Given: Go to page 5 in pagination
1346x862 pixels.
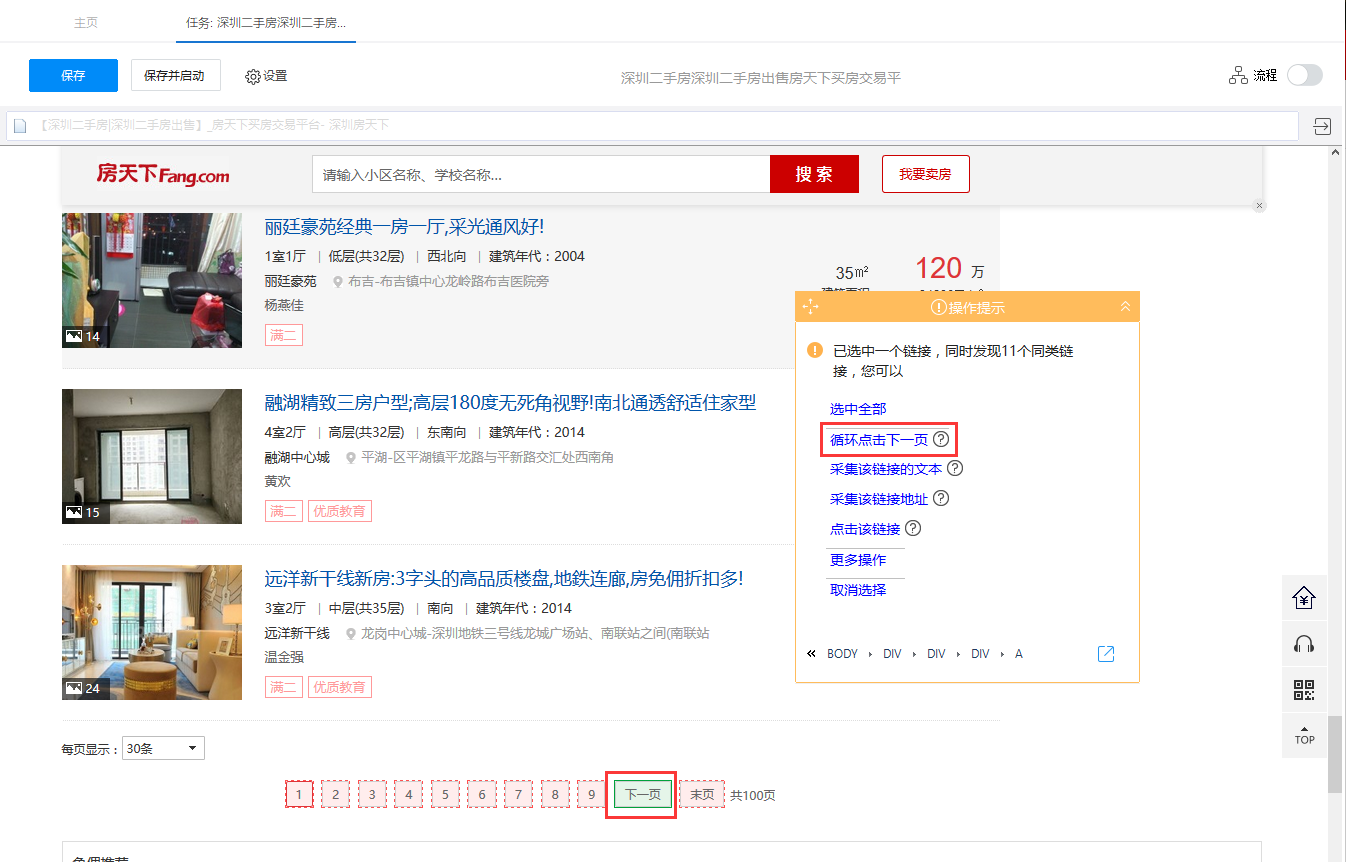Looking at the screenshot, I should pyautogui.click(x=445, y=795).
